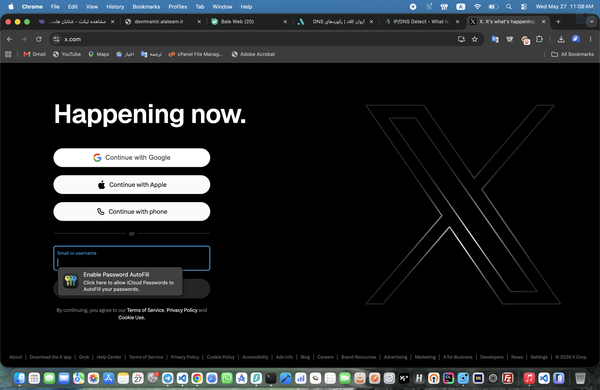Focus the Email or username field

click(132, 258)
